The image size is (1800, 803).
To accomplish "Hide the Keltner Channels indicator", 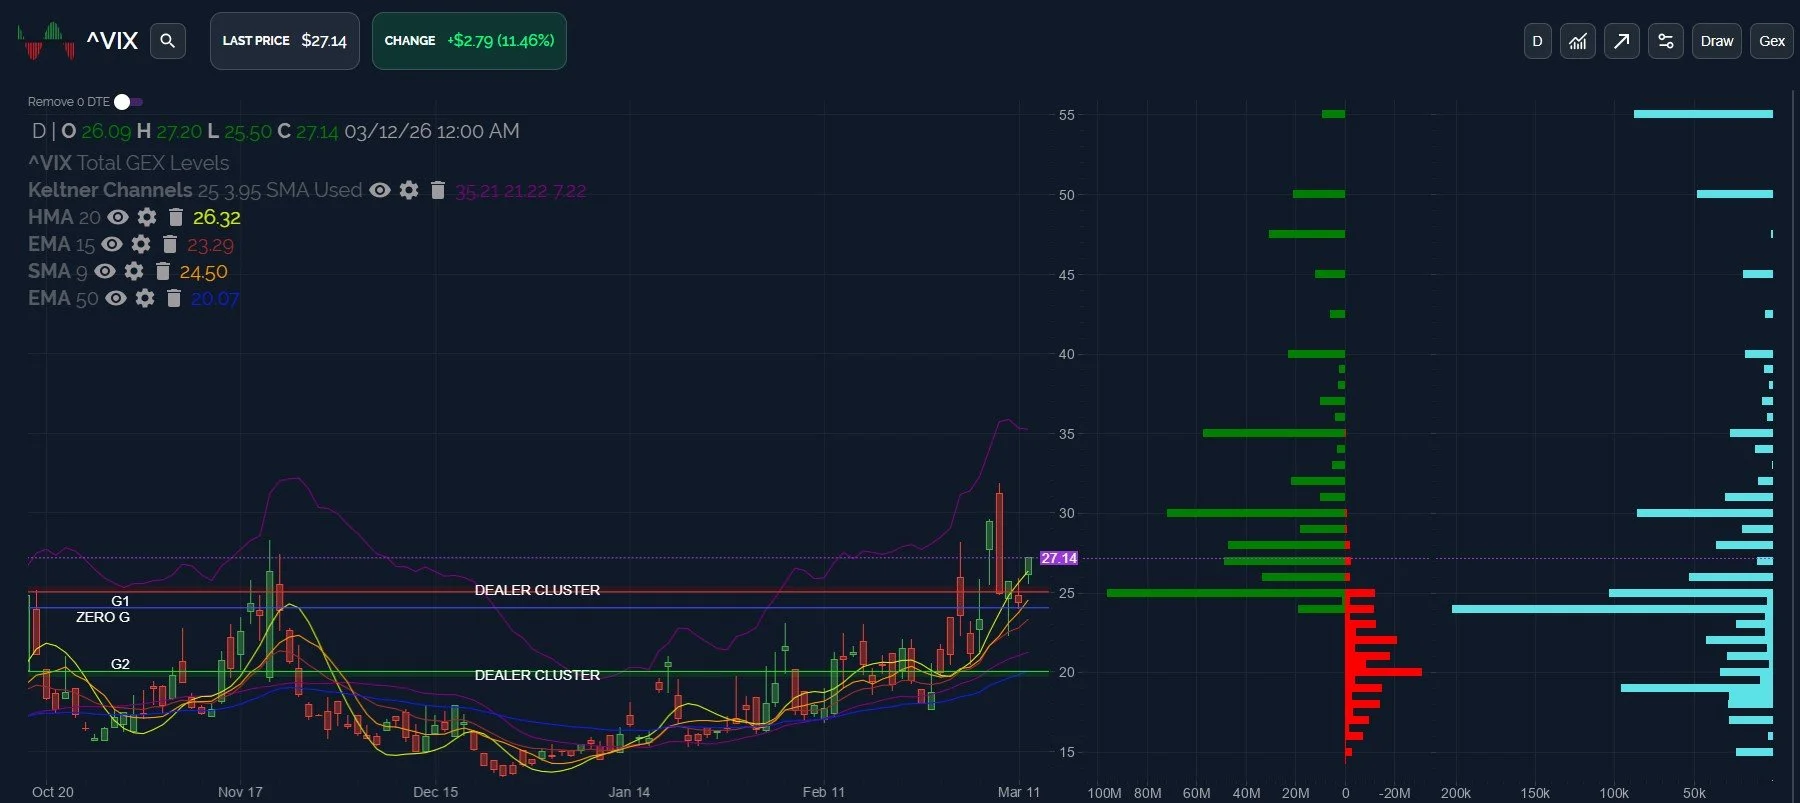I will (x=380, y=190).
